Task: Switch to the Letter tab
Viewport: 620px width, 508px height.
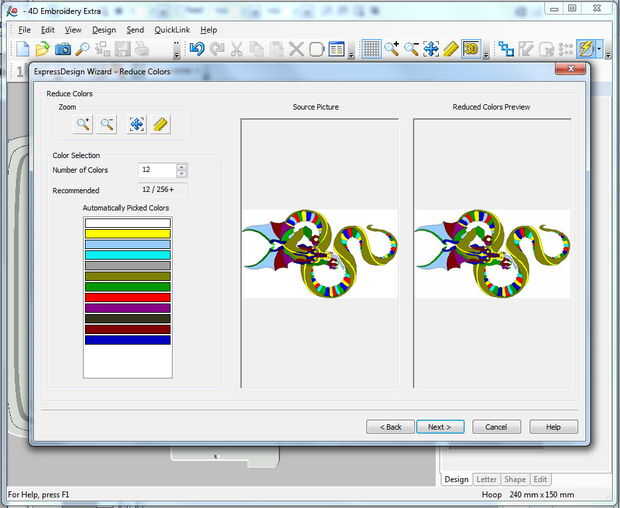Action: coord(486,480)
